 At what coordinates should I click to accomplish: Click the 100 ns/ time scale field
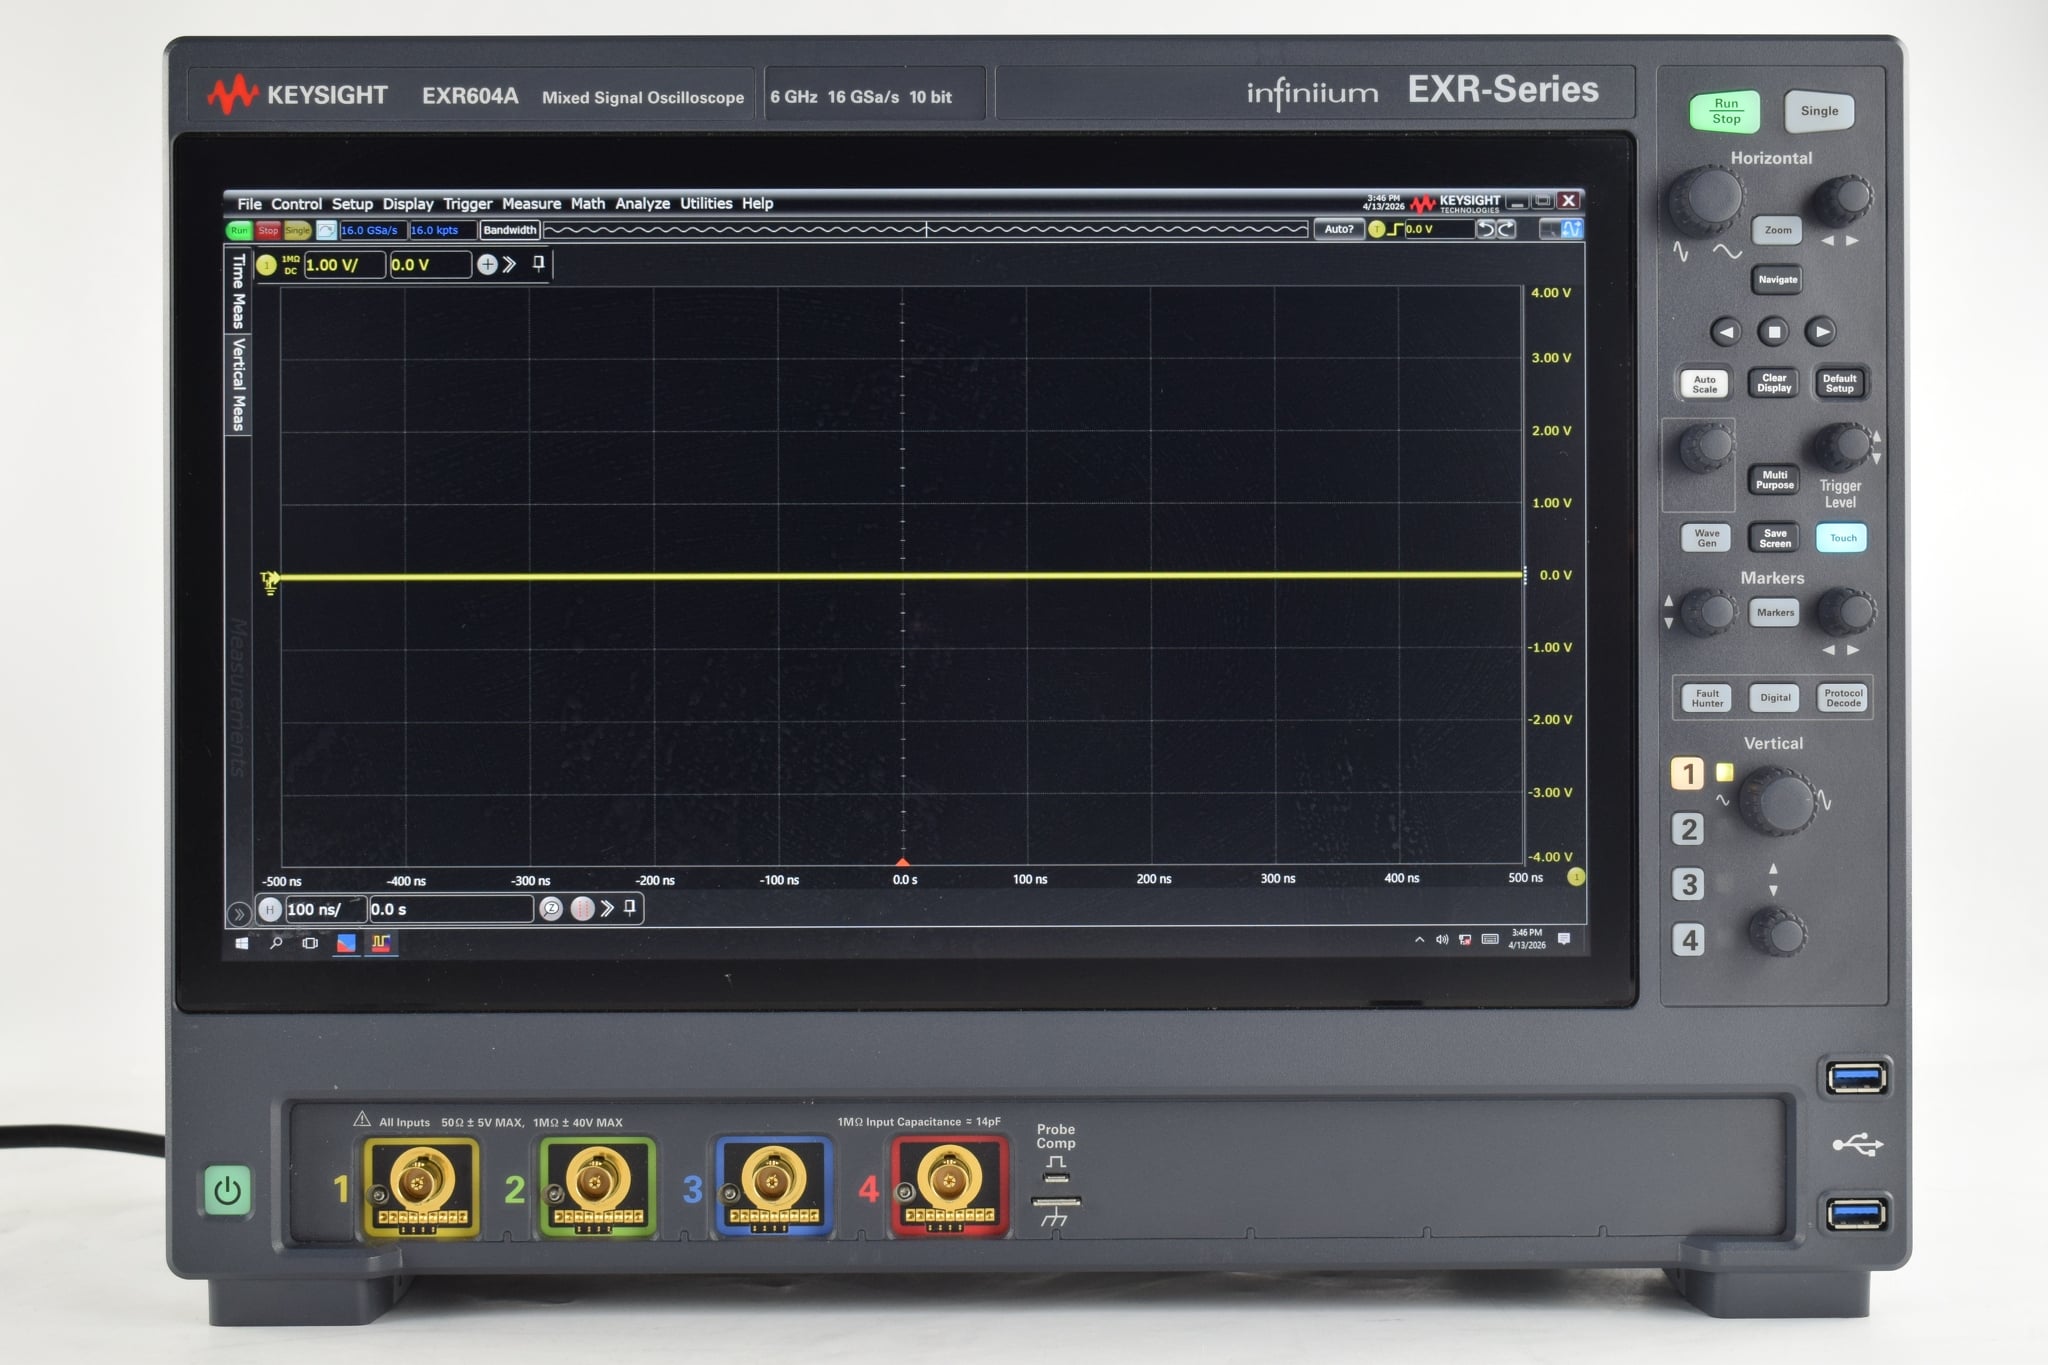pos(325,909)
